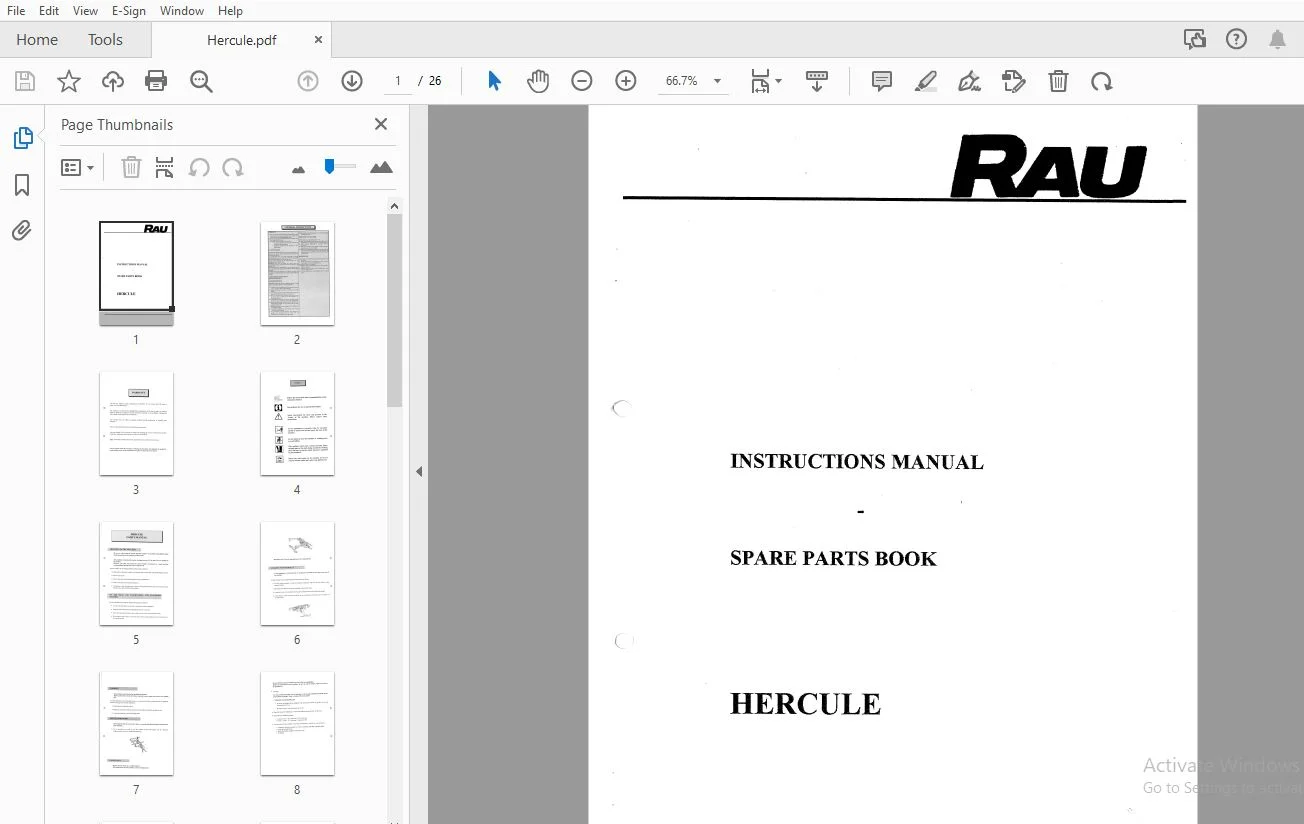Collapse the left navigation pane arrow
Screen dimensions: 1304x824
point(419,471)
